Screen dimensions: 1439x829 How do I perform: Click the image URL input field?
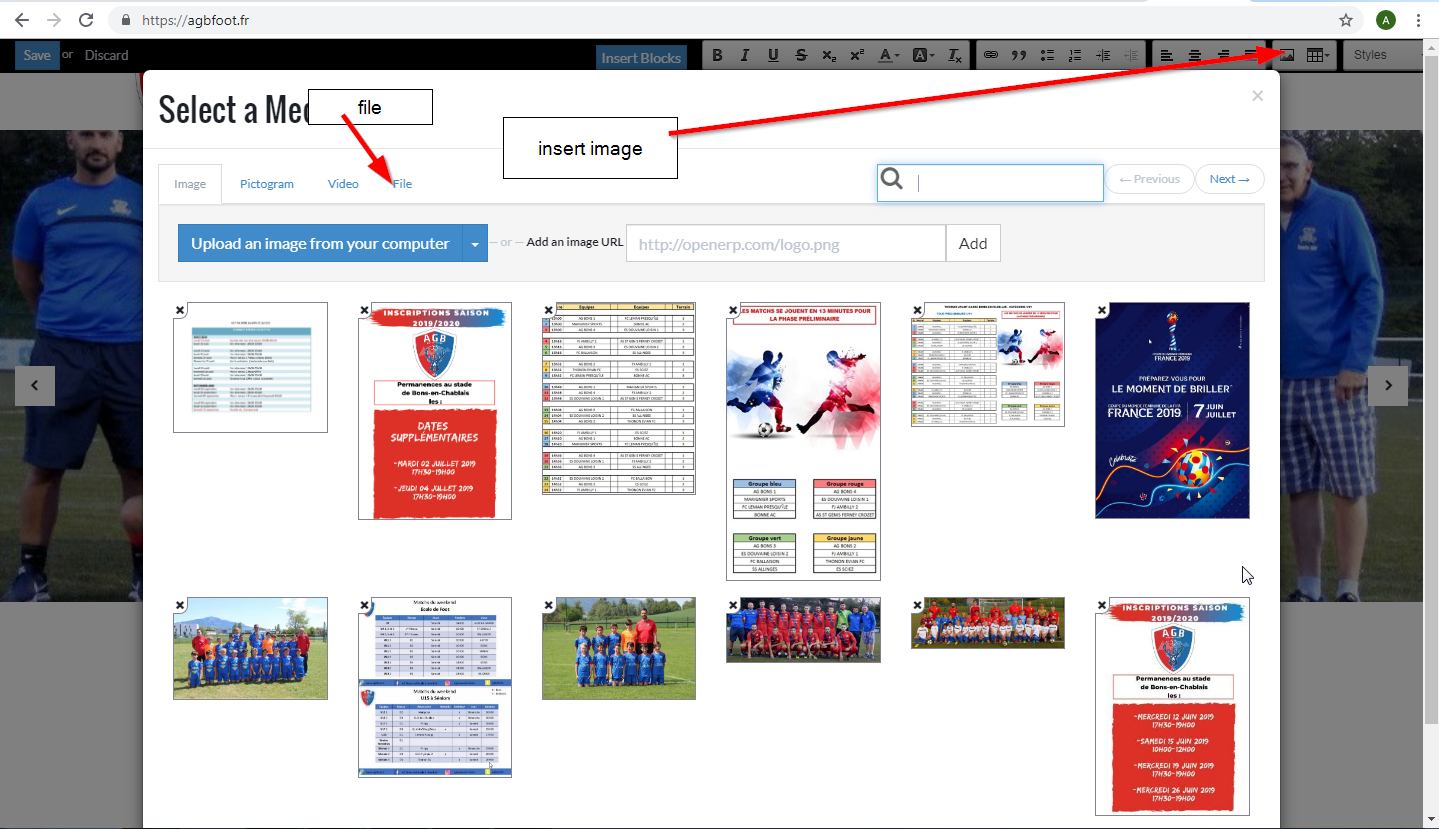(785, 243)
